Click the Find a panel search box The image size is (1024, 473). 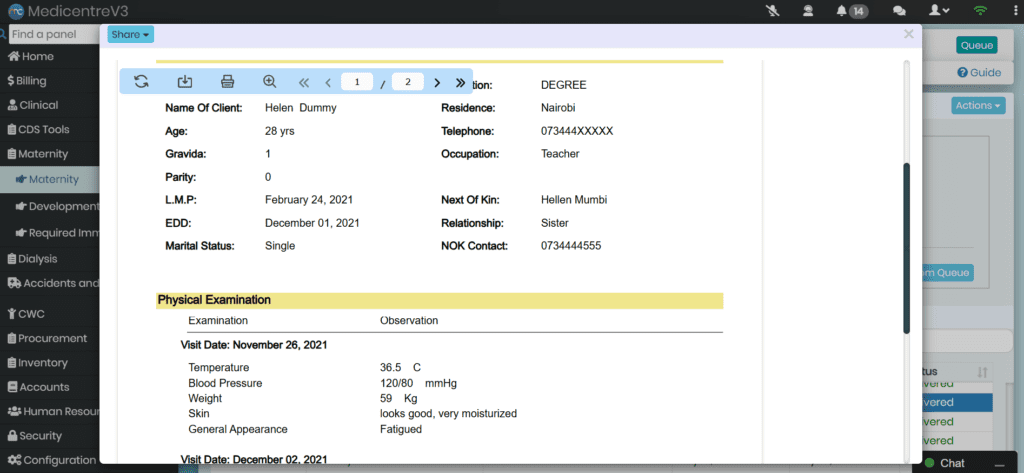[54, 34]
